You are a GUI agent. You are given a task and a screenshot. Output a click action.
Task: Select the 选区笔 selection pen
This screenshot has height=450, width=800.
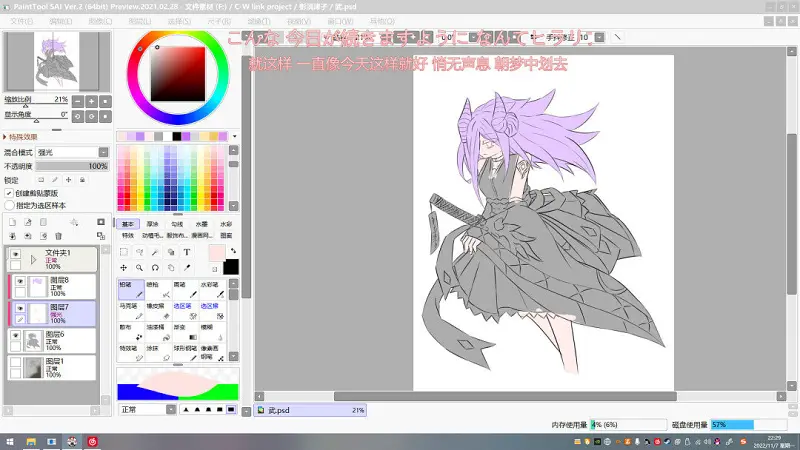[x=185, y=311]
